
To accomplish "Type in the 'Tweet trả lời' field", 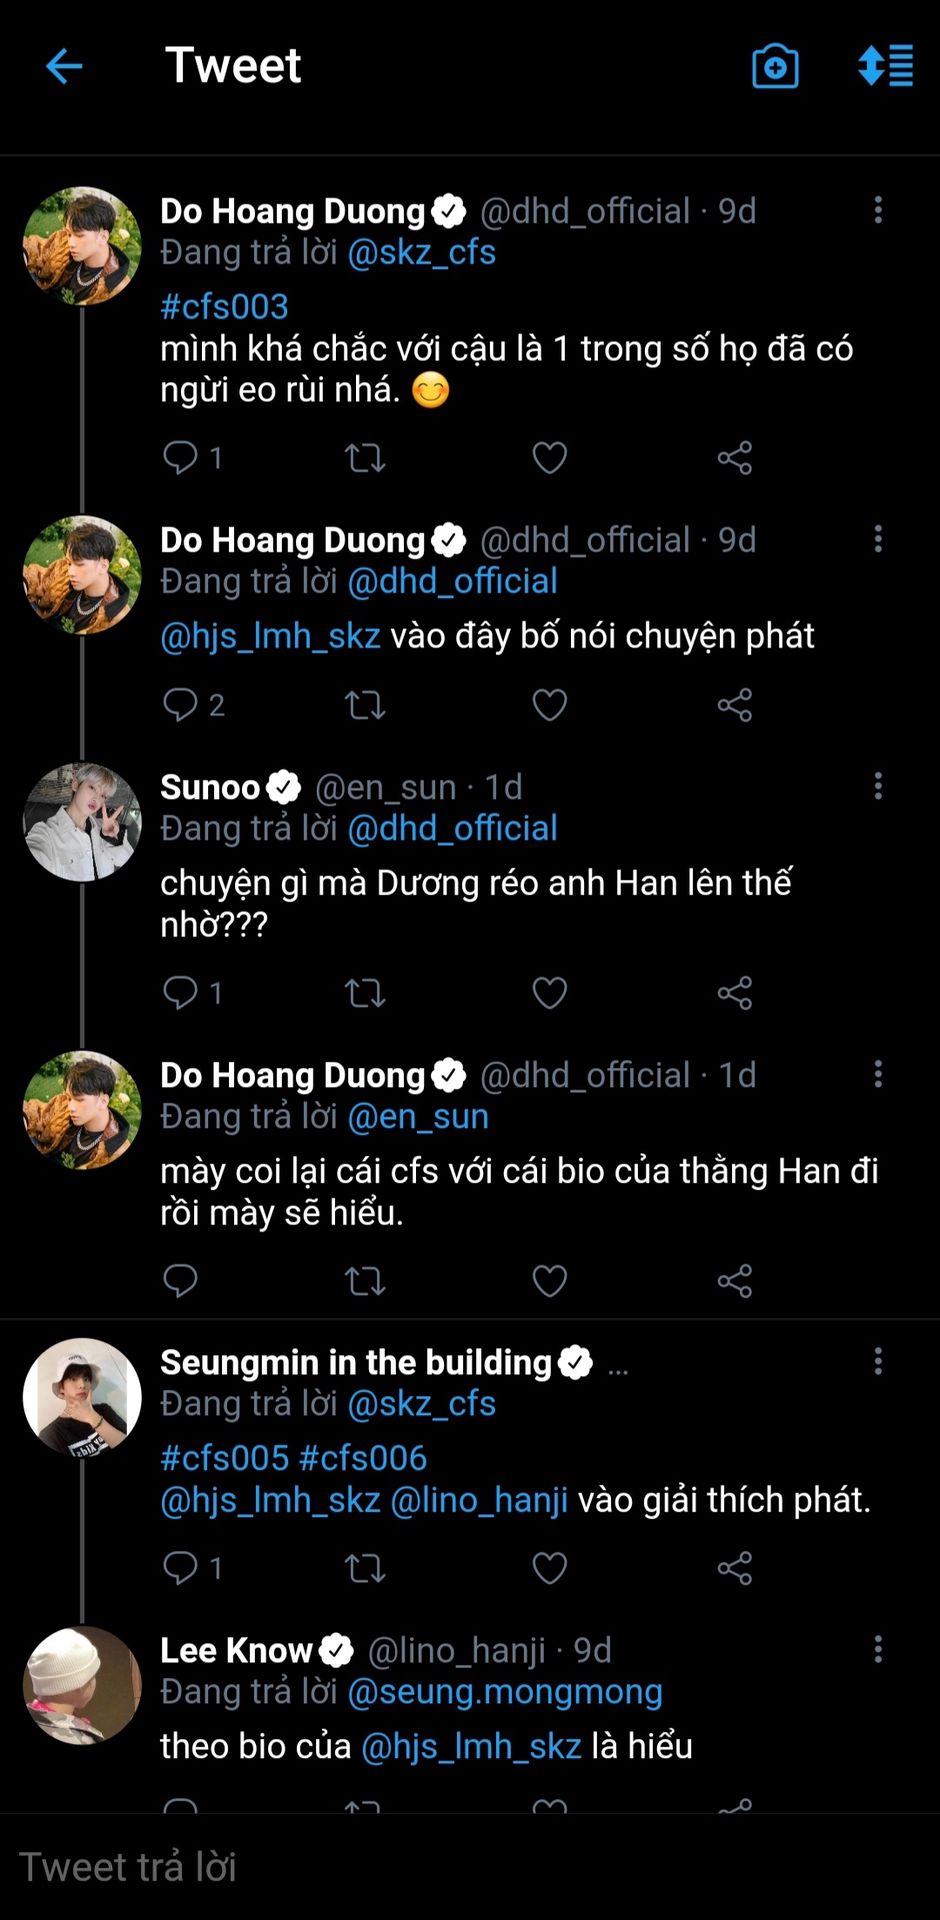I will [400, 1866].
